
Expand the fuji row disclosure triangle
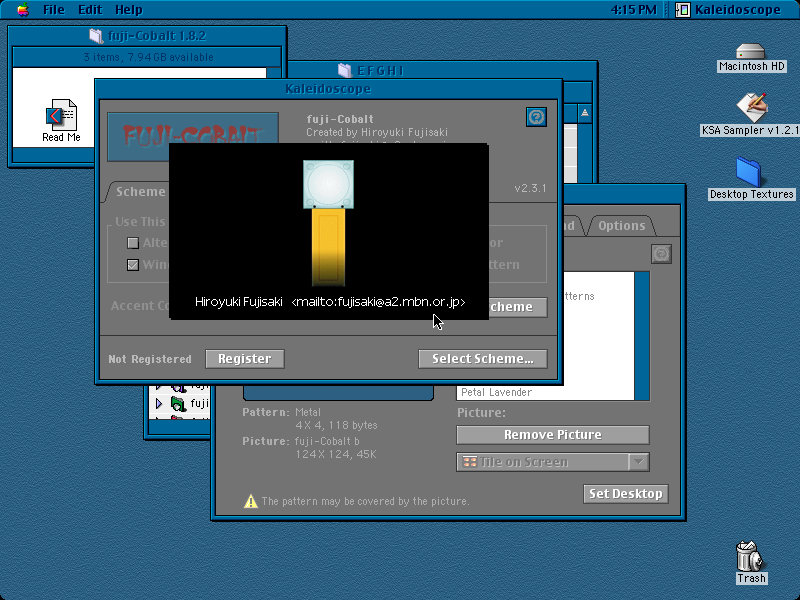159,404
